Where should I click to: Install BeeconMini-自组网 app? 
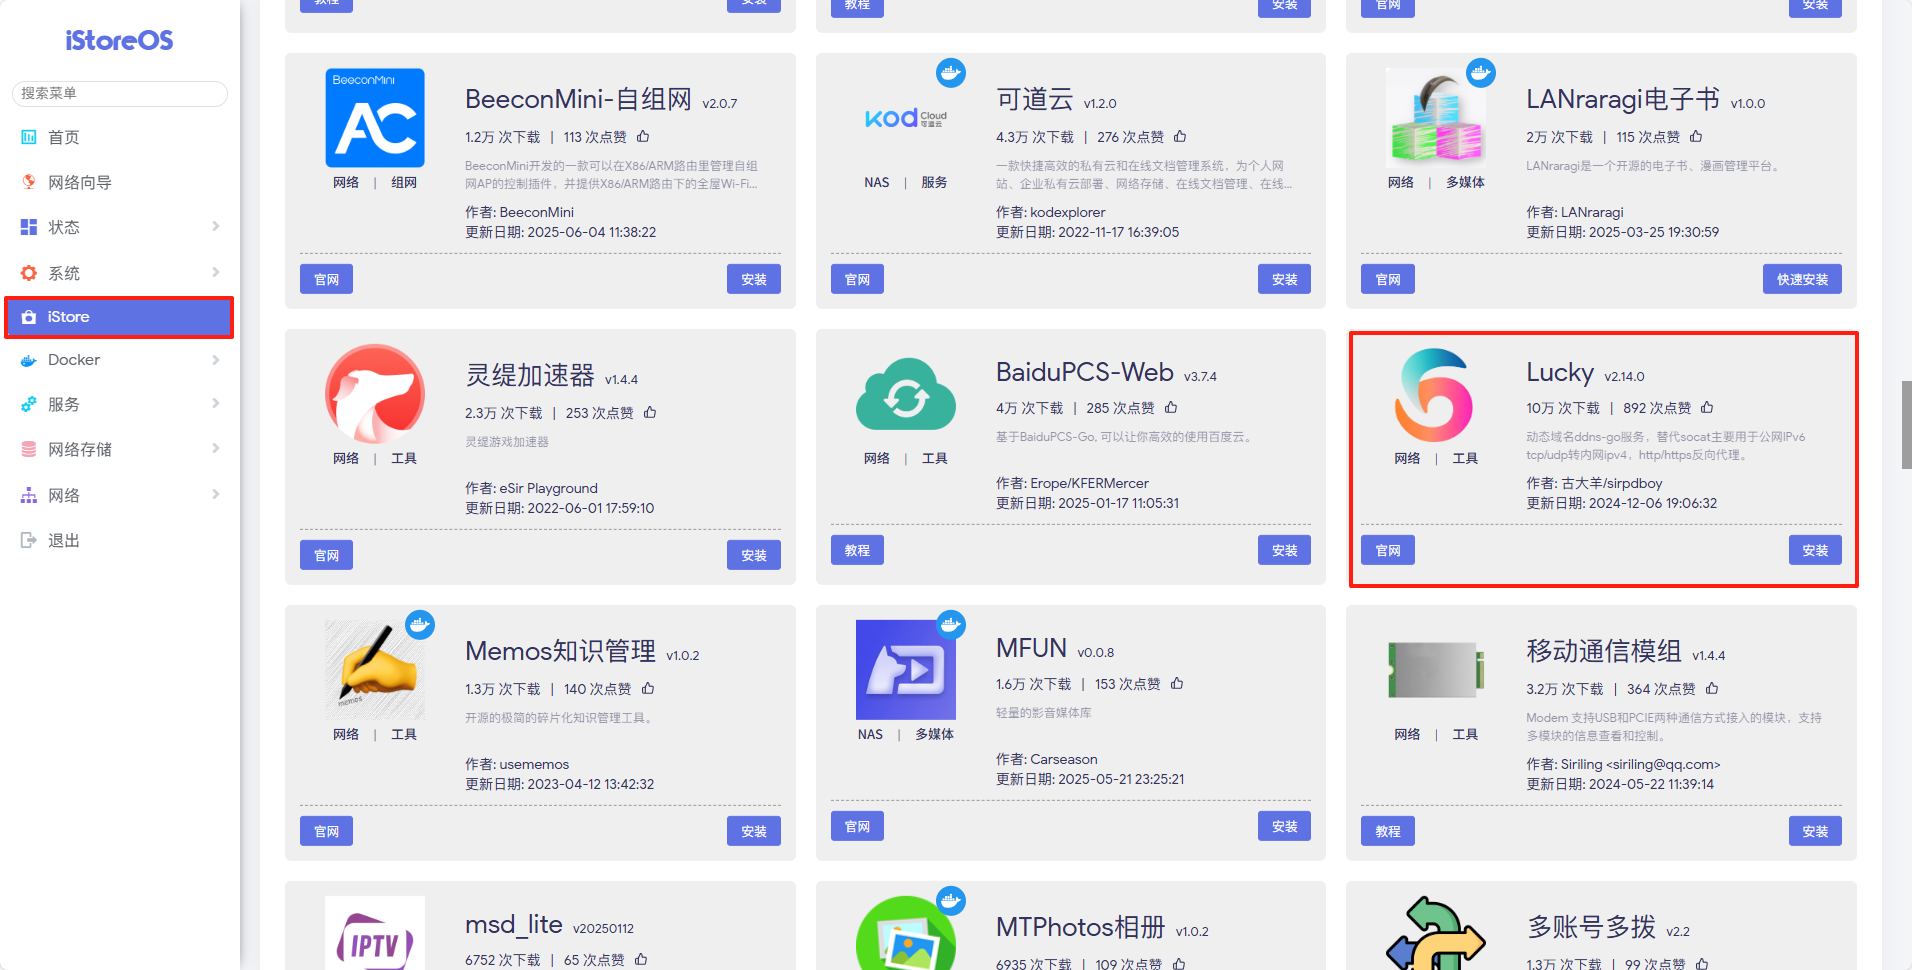tap(754, 279)
